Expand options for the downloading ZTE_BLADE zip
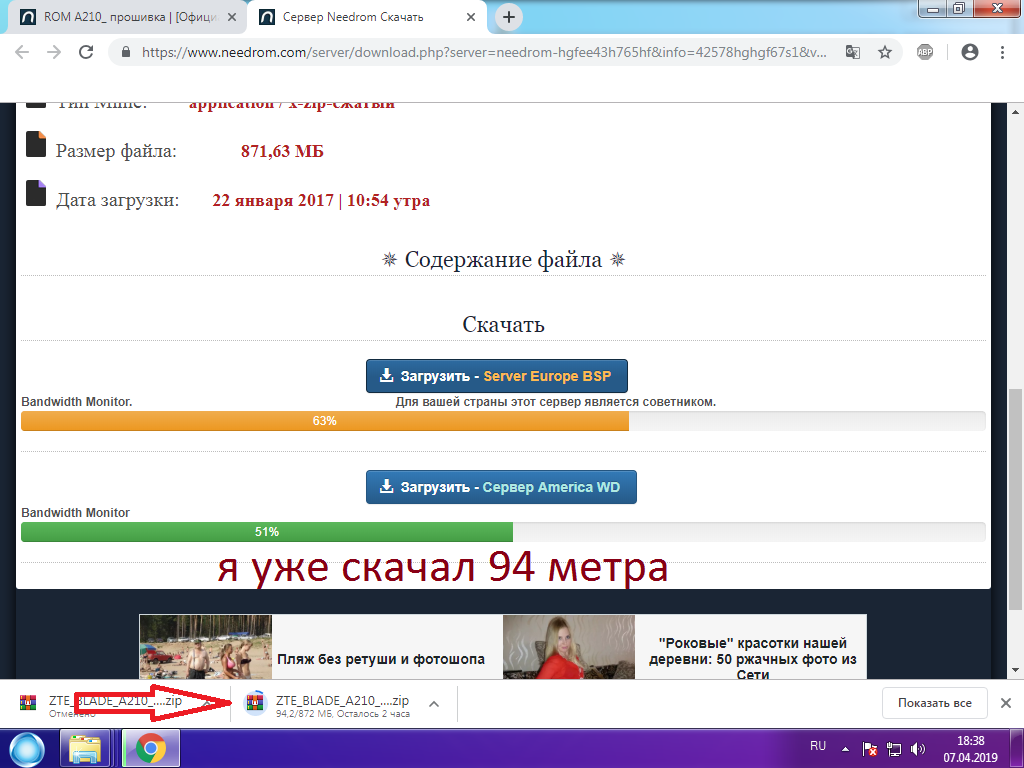 pyautogui.click(x=434, y=703)
